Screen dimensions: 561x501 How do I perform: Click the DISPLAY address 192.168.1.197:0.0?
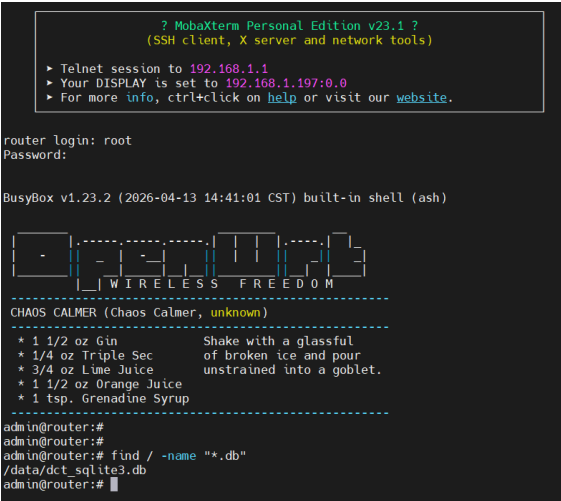[x=286, y=83]
